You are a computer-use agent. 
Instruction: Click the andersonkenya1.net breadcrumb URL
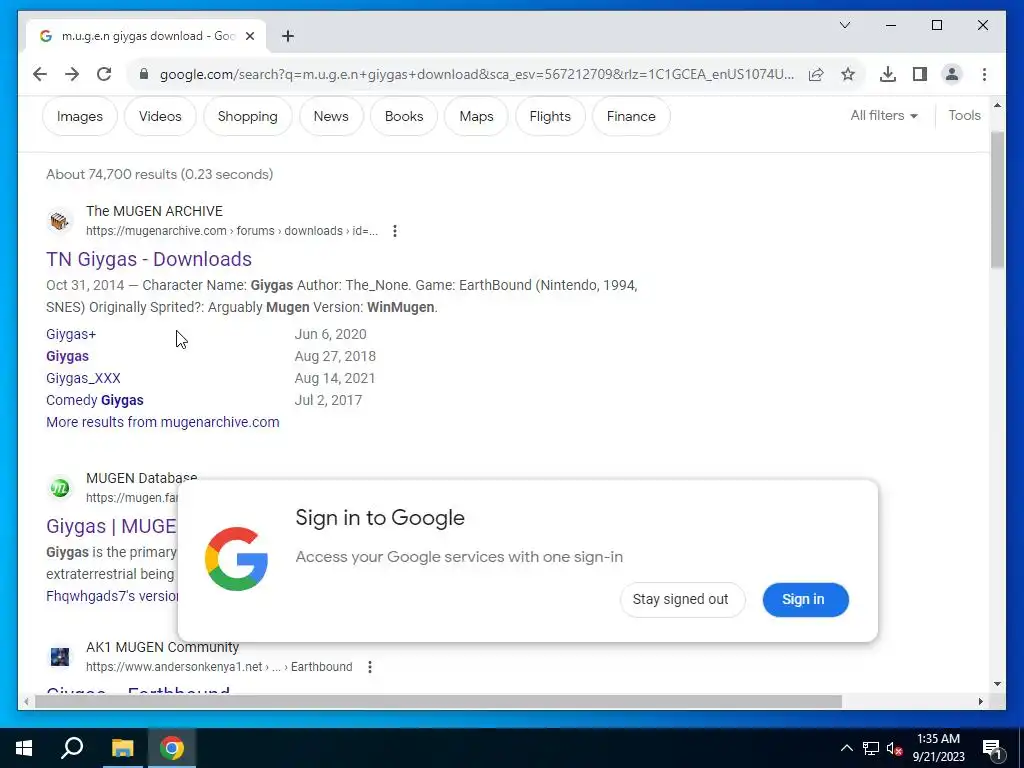pos(219,667)
